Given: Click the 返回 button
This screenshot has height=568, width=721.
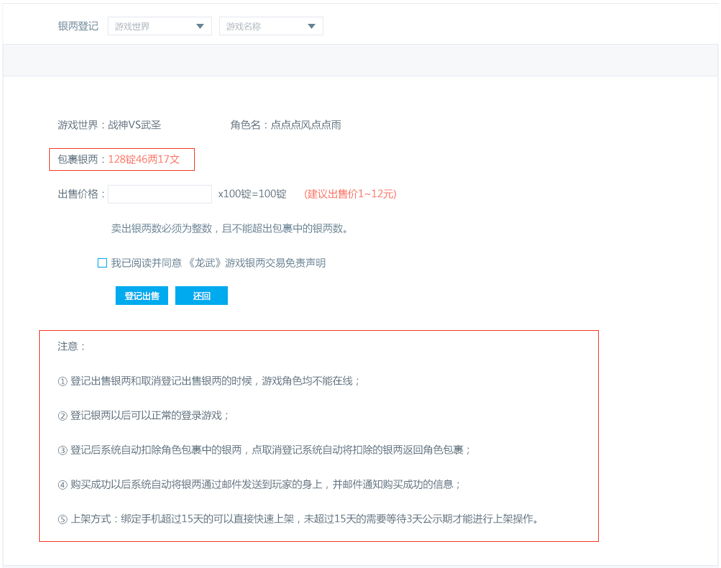Looking at the screenshot, I should pos(201,296).
